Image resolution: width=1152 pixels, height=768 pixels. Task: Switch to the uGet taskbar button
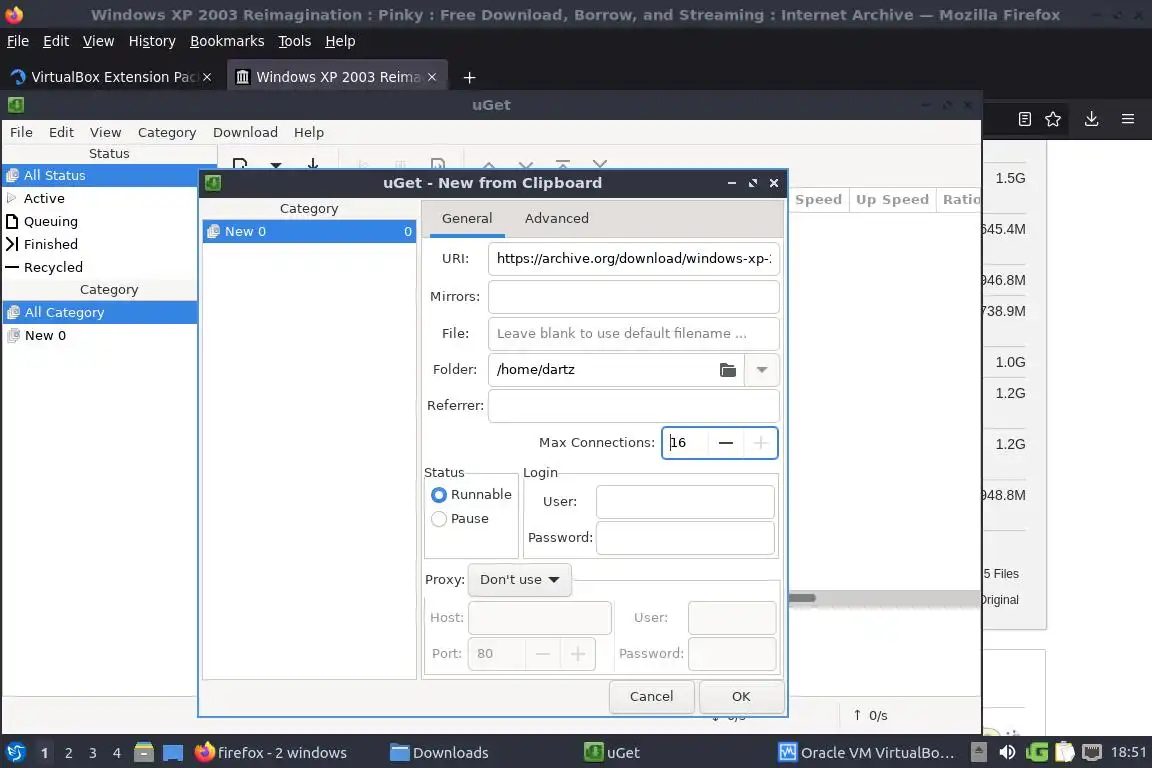[x=612, y=753]
